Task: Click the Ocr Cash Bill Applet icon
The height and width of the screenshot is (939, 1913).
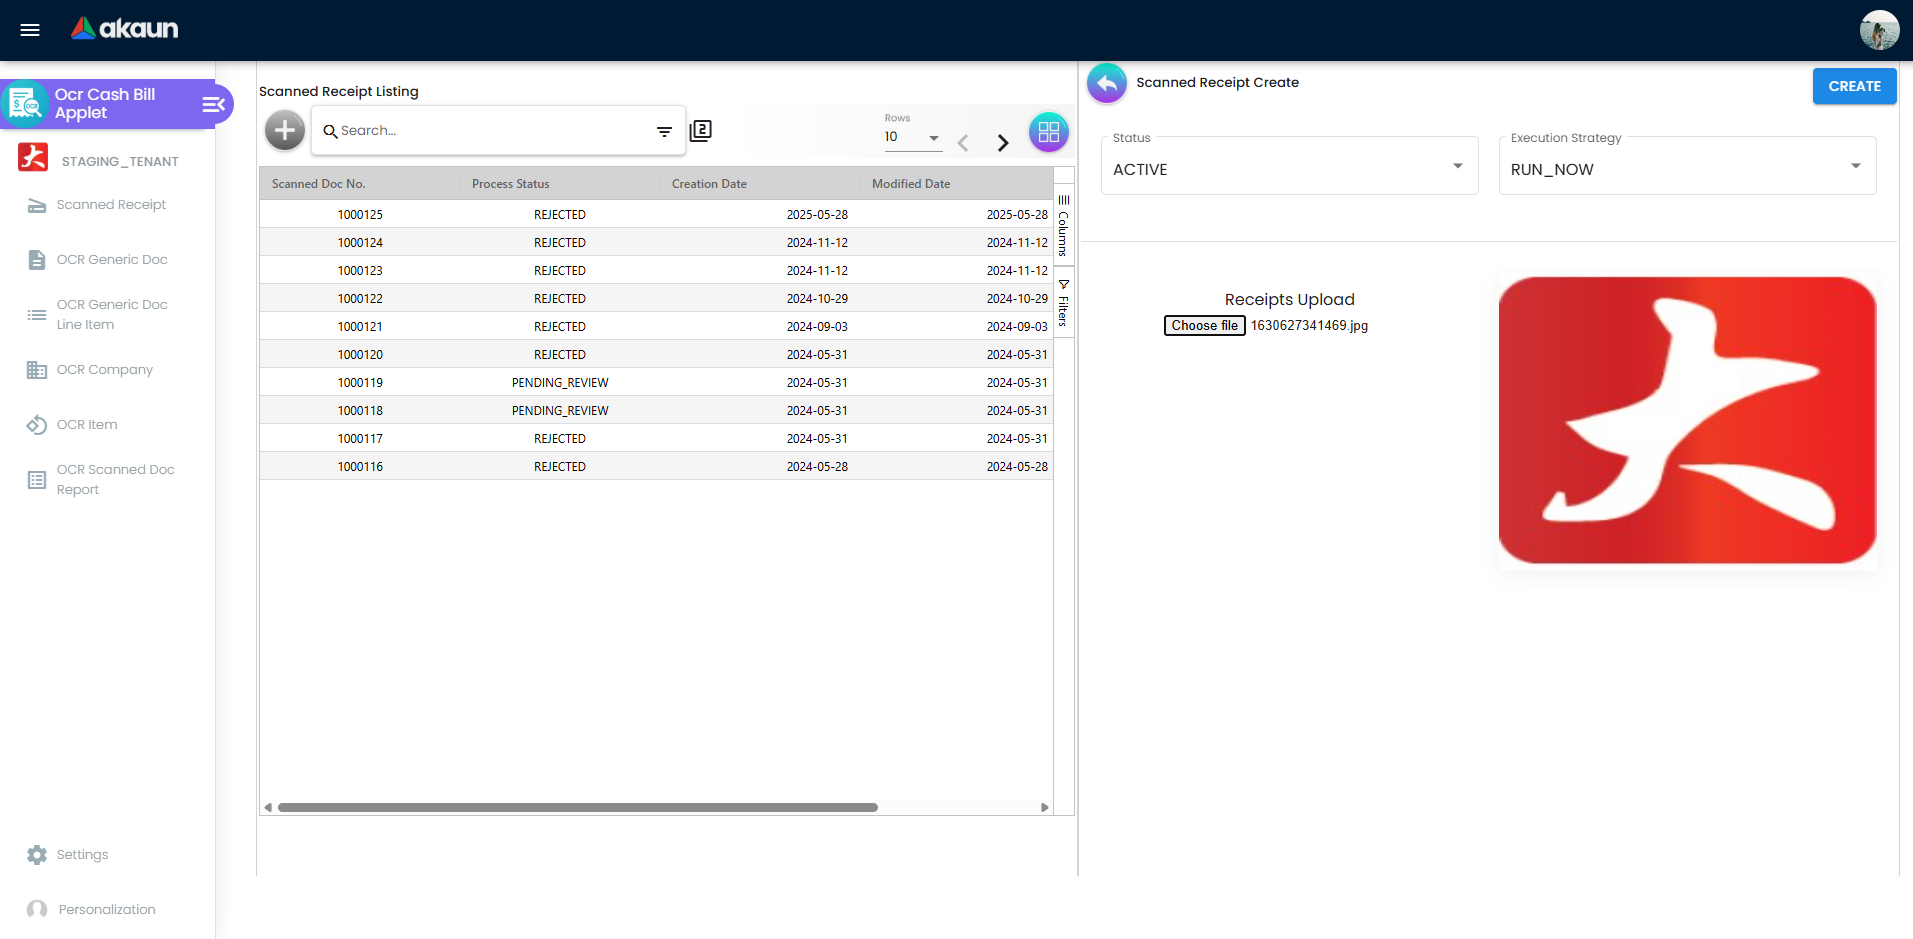Action: (x=25, y=104)
